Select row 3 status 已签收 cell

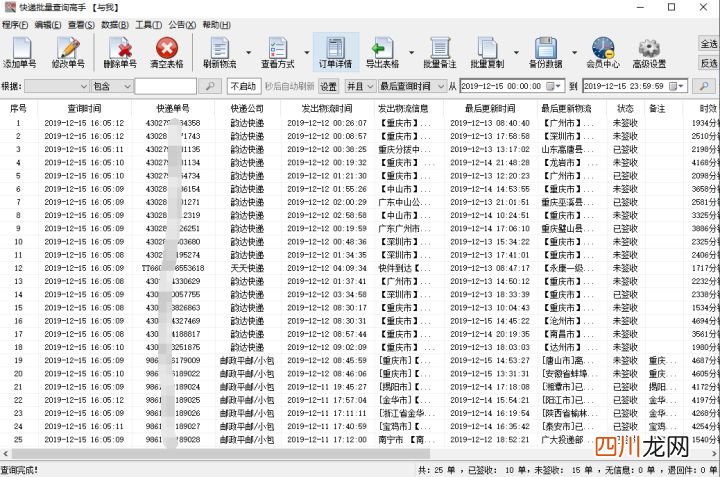click(x=625, y=149)
